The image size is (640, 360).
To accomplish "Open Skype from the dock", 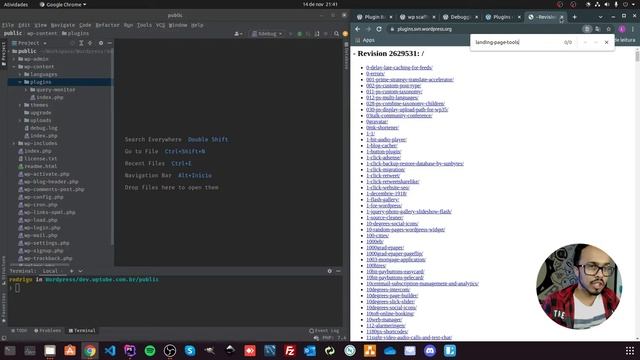I will click(x=190, y=351).
